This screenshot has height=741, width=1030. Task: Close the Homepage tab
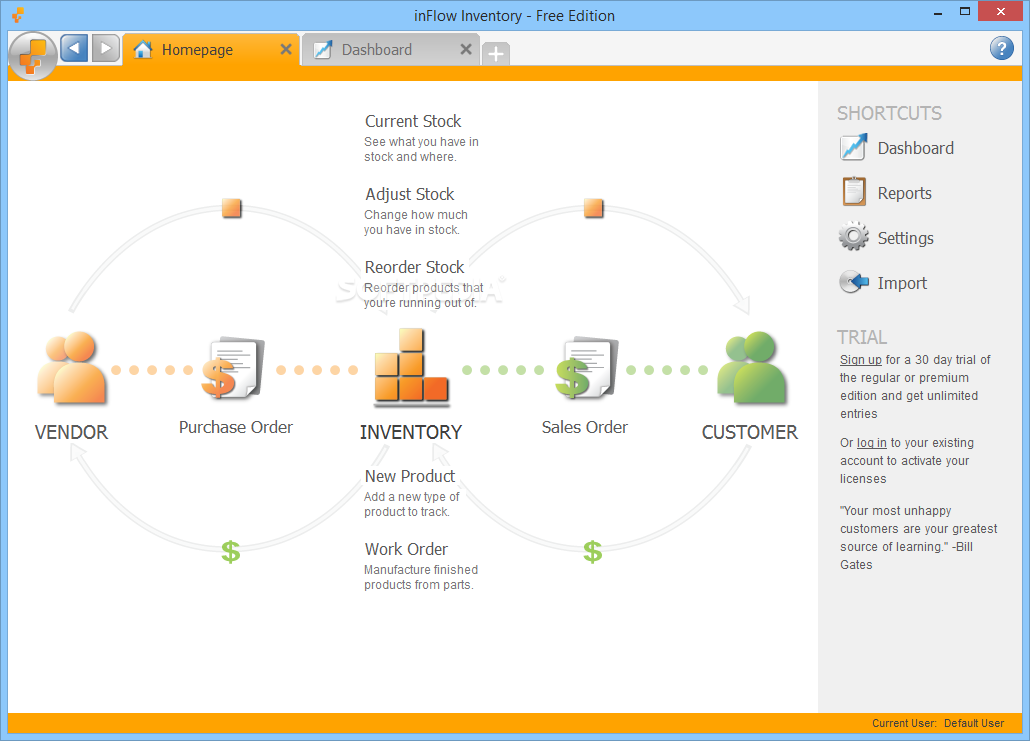pos(286,49)
